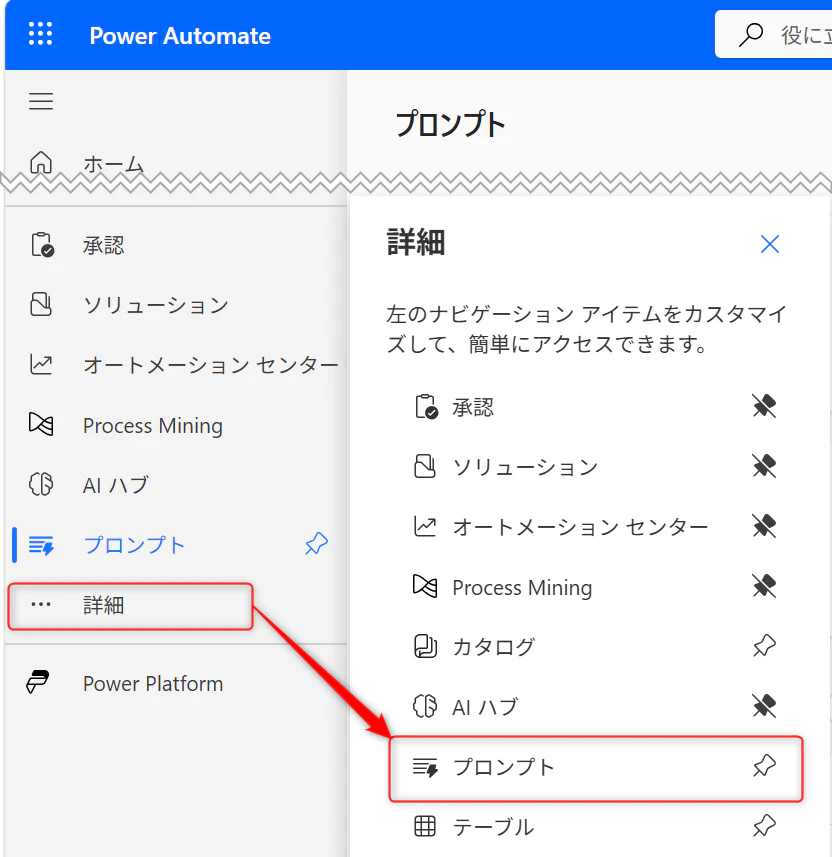
Task: Click the Process Mining icon in sidebar
Action: tap(41, 424)
